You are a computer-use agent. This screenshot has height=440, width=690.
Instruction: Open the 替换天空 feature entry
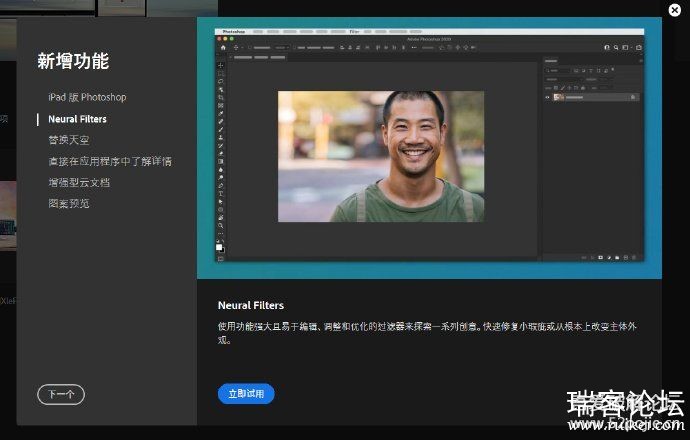[69, 140]
